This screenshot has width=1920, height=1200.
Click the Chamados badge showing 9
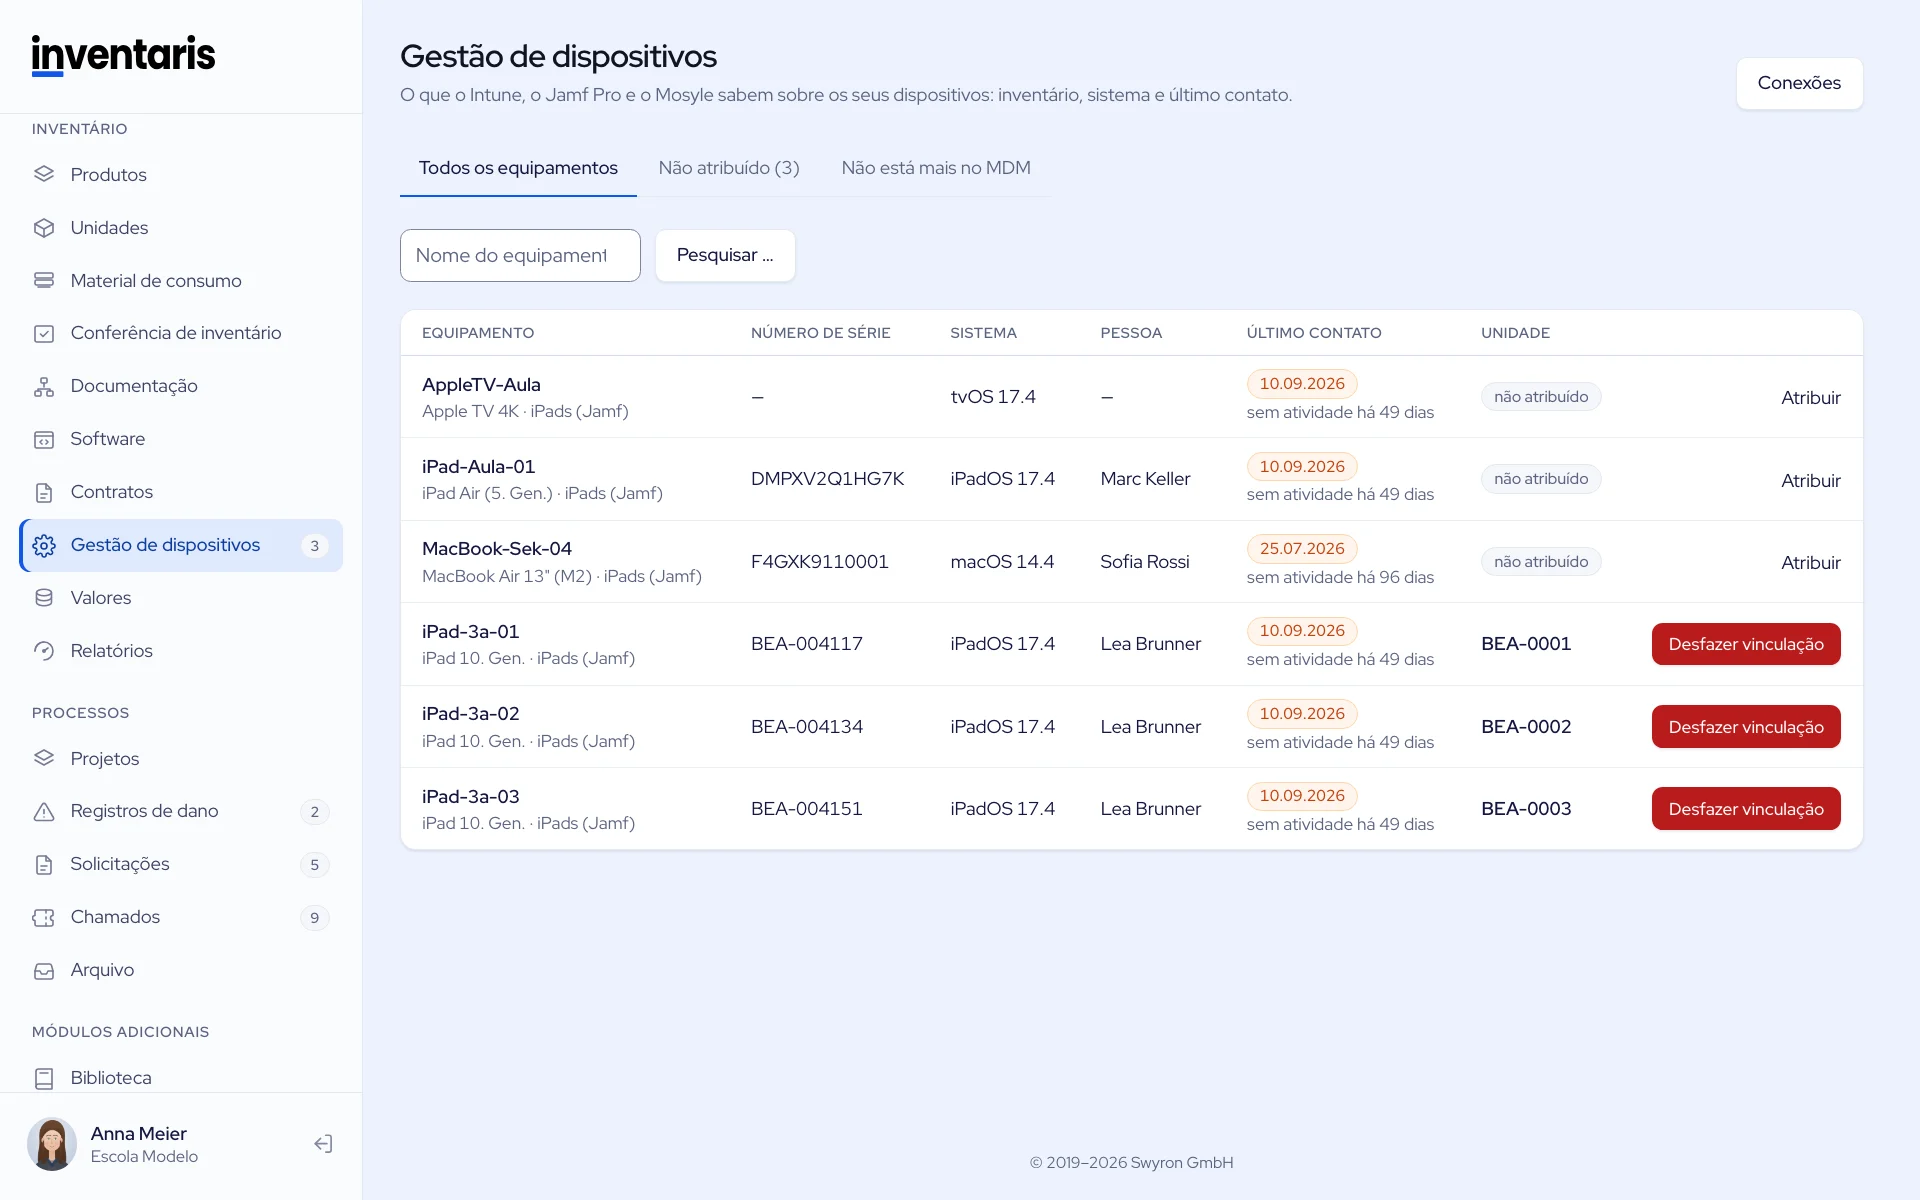pos(314,918)
